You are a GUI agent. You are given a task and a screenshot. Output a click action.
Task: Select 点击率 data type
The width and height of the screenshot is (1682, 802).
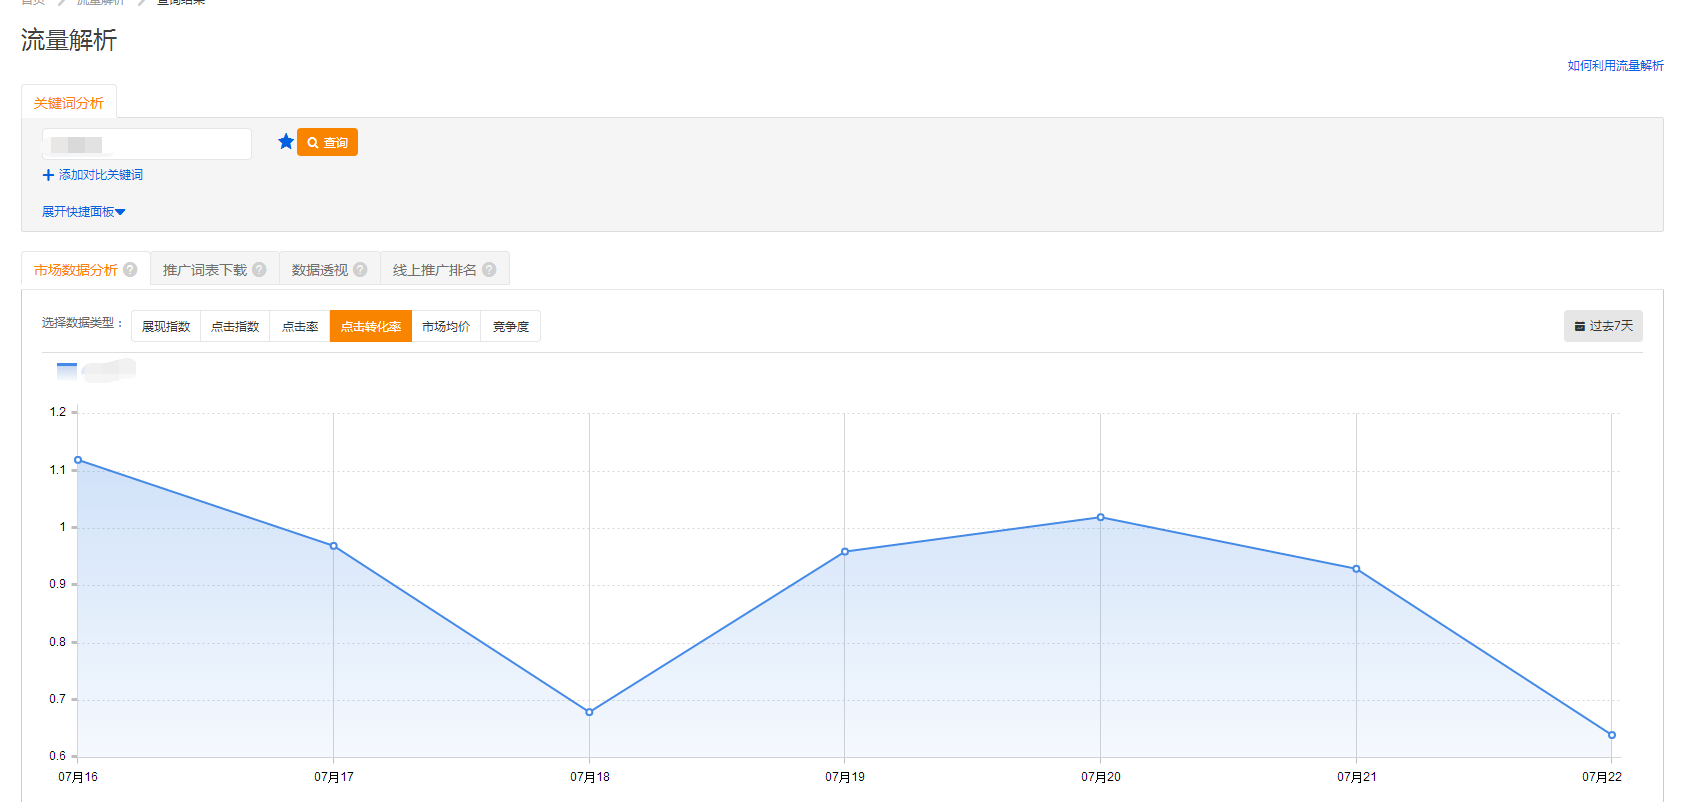coord(300,327)
